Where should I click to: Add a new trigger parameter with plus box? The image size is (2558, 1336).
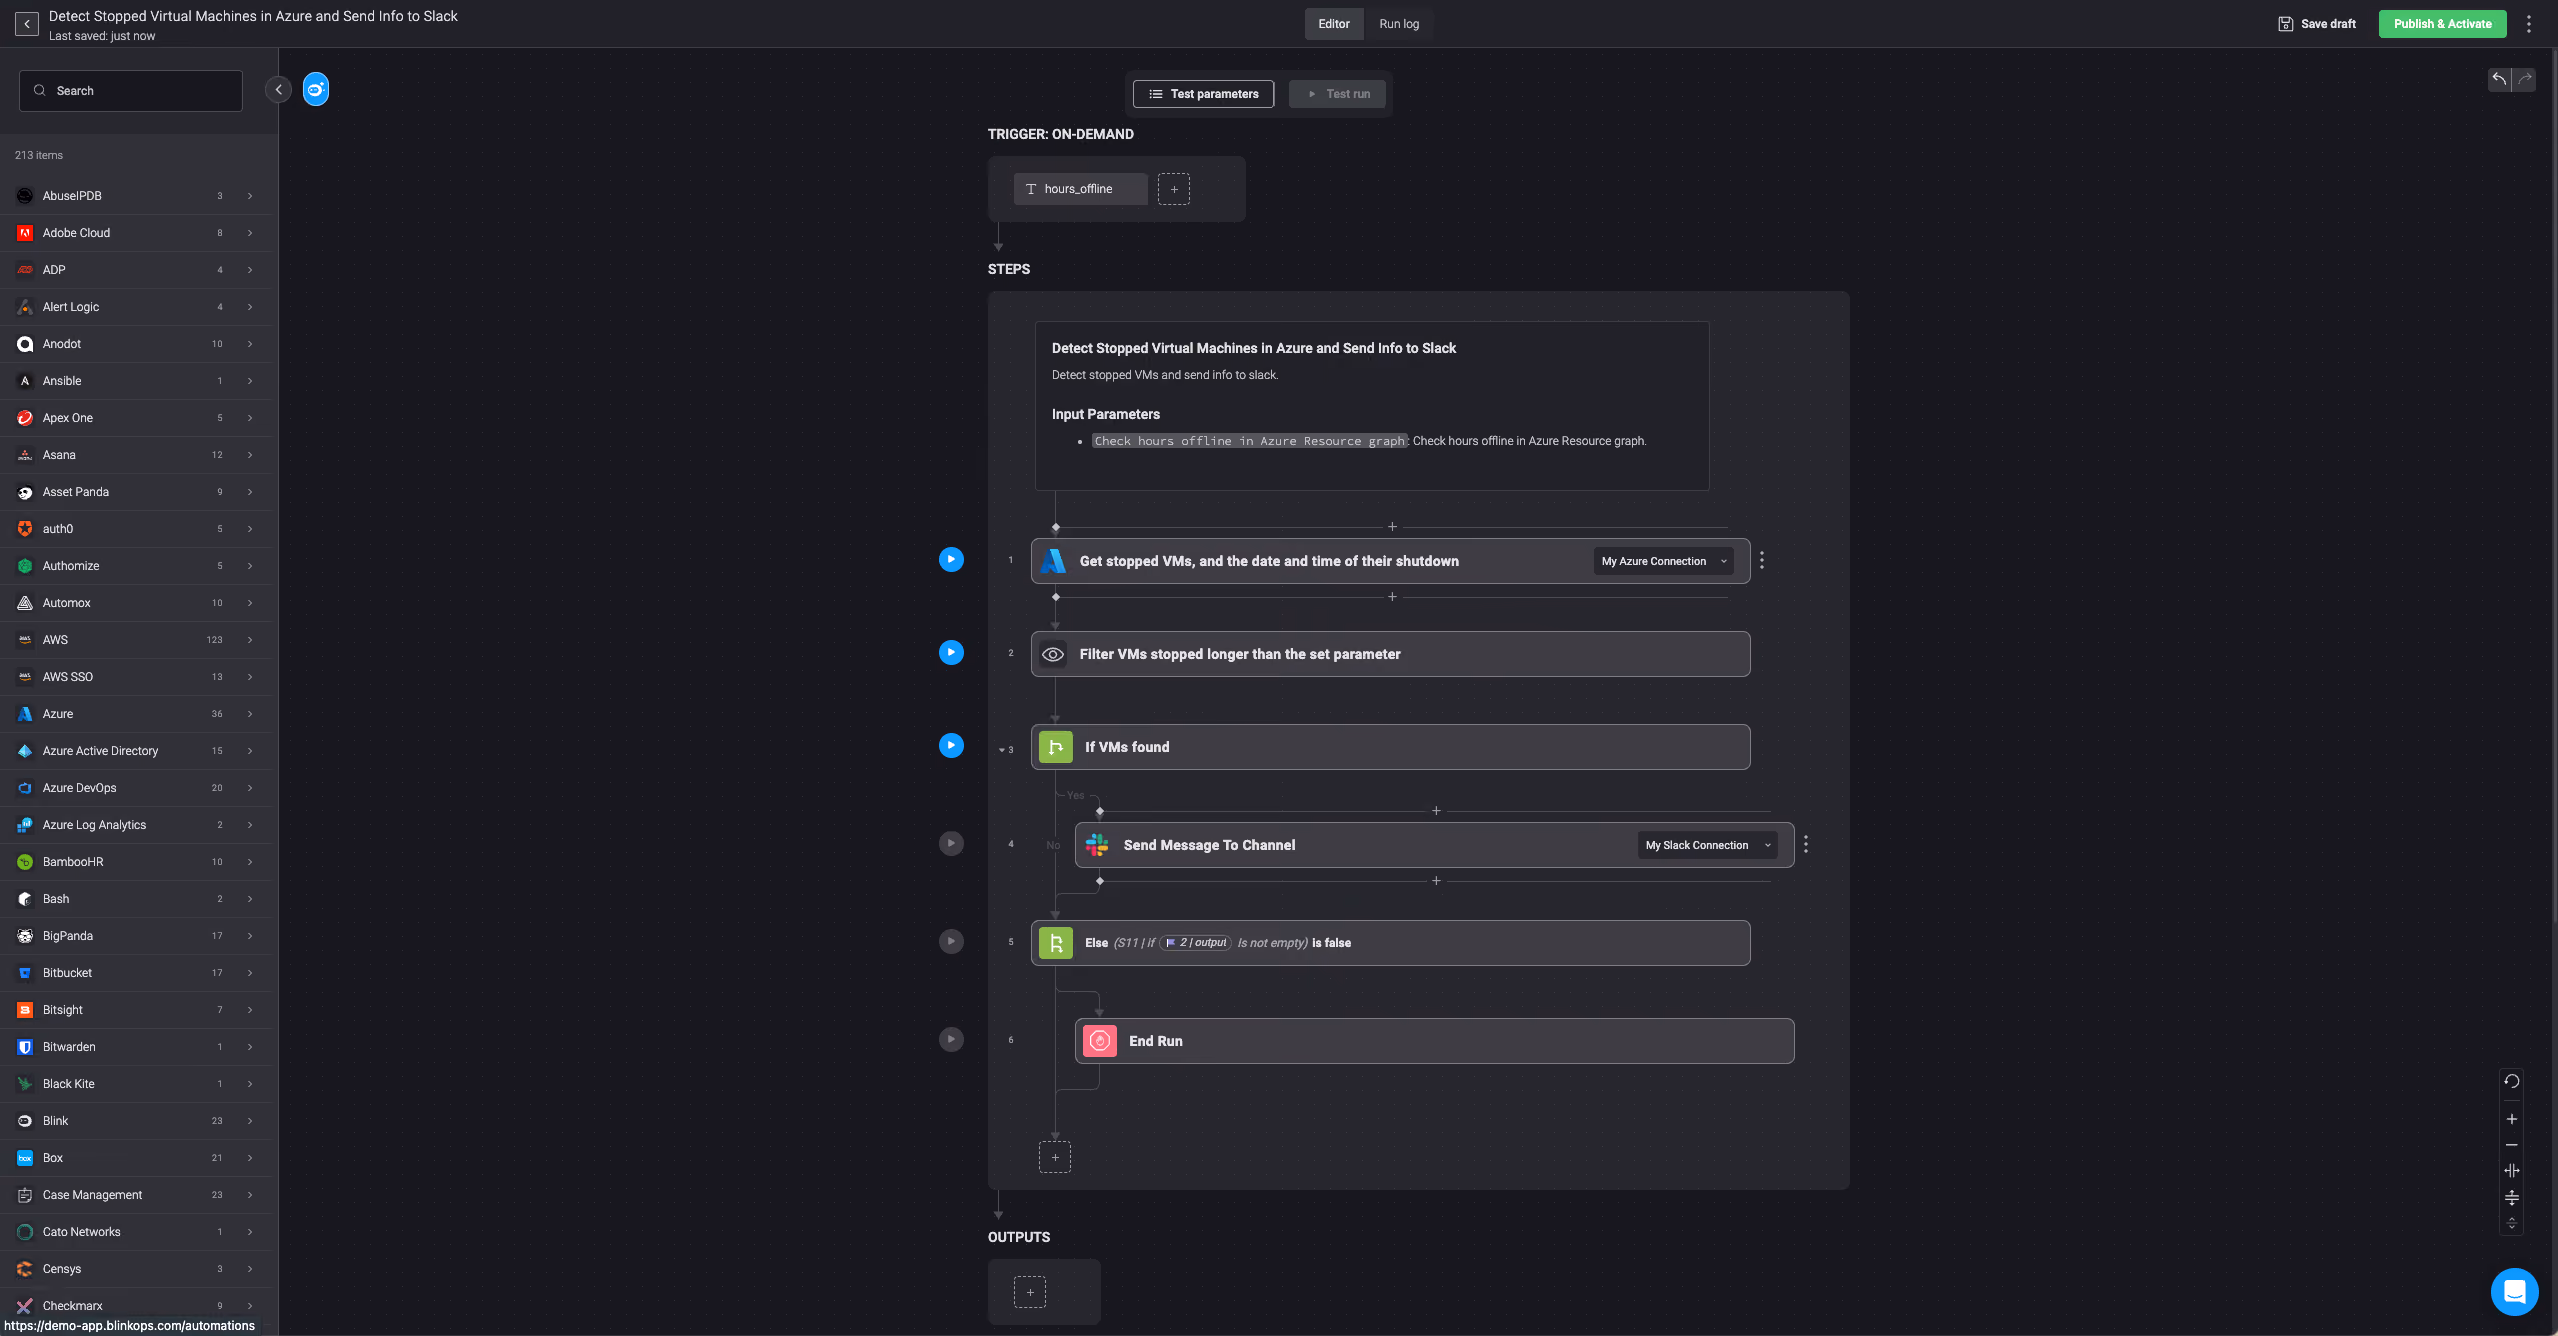click(1174, 189)
